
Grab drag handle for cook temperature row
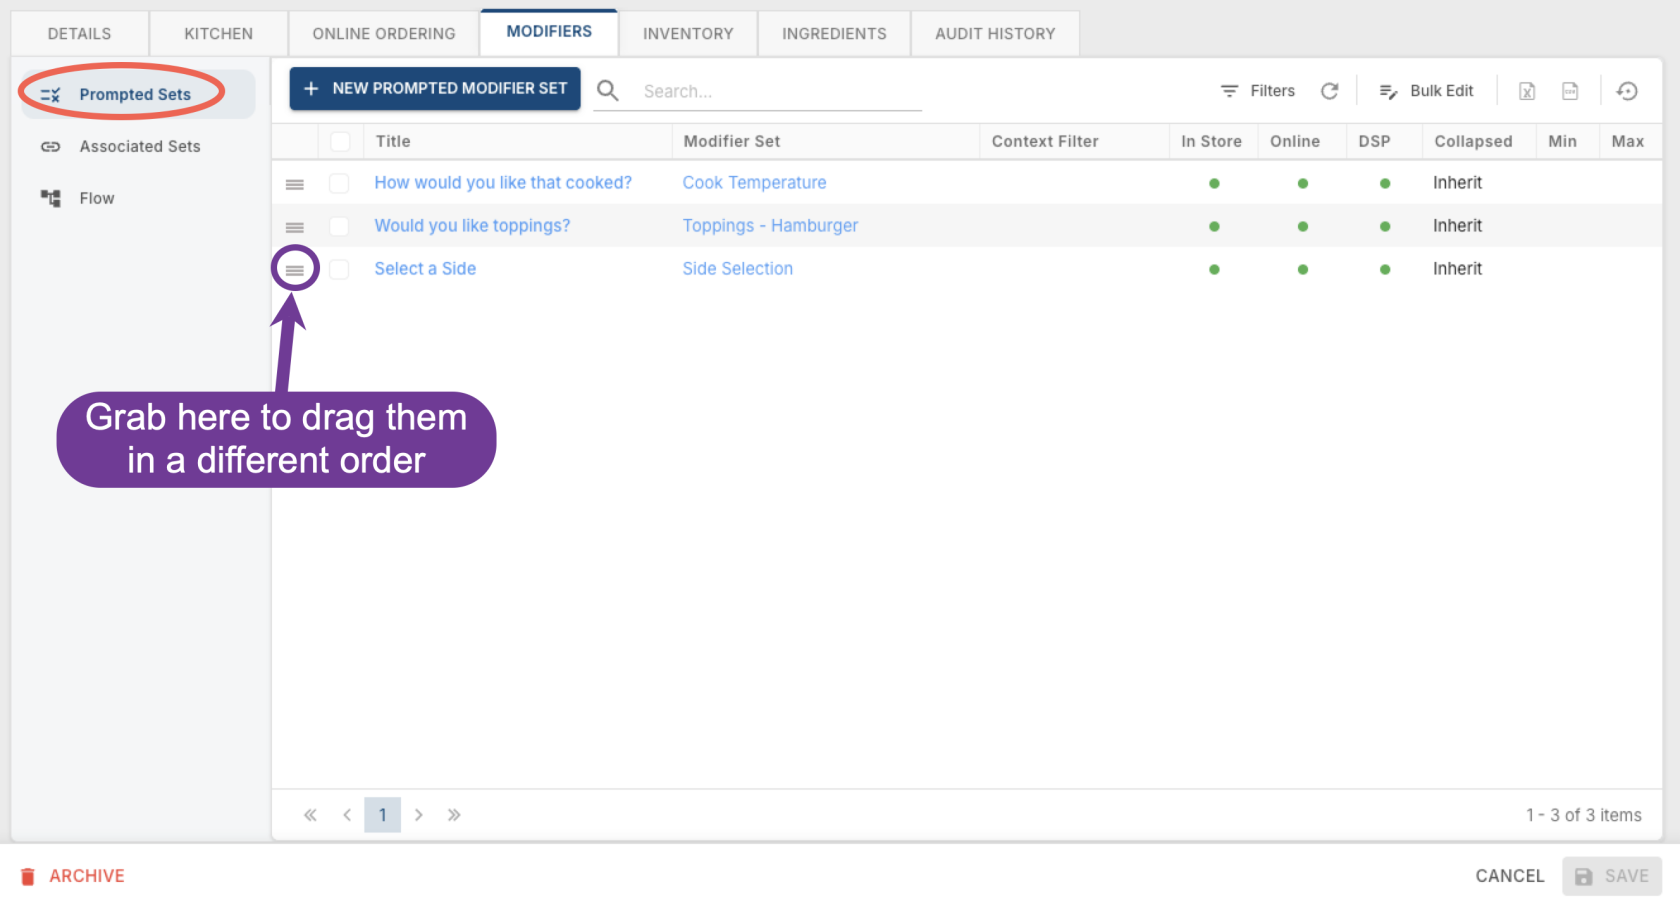coord(295,184)
